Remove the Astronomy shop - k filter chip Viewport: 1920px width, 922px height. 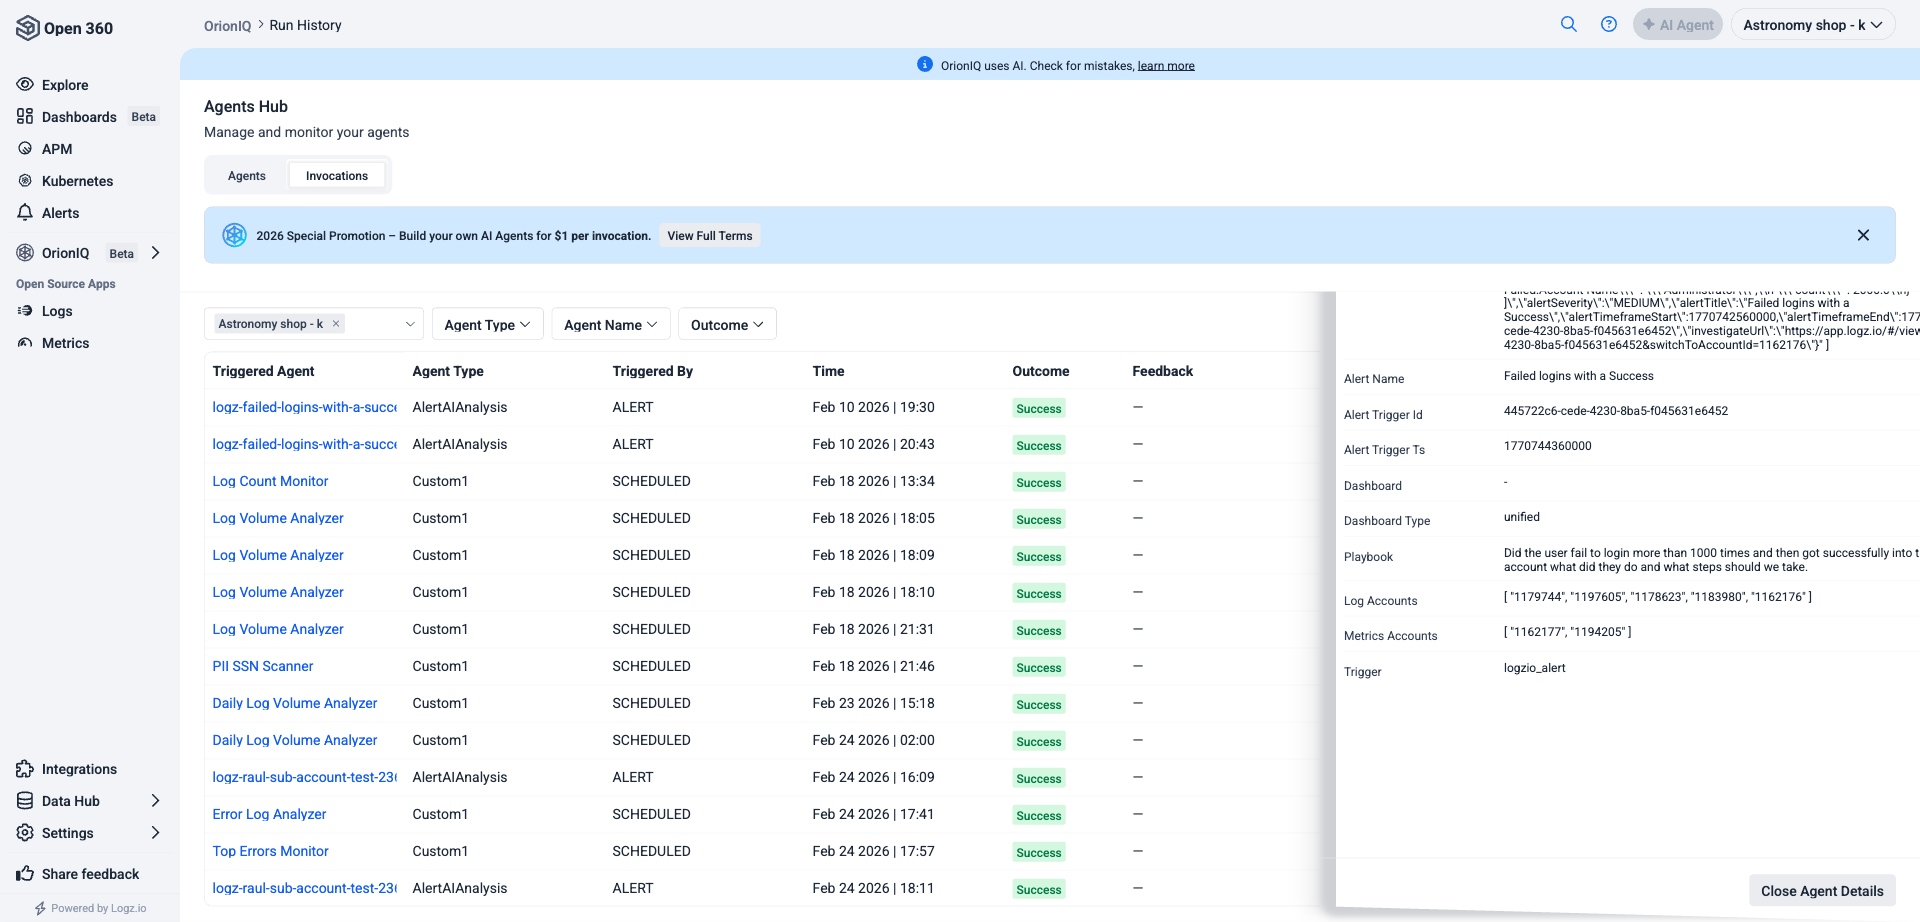coord(336,324)
